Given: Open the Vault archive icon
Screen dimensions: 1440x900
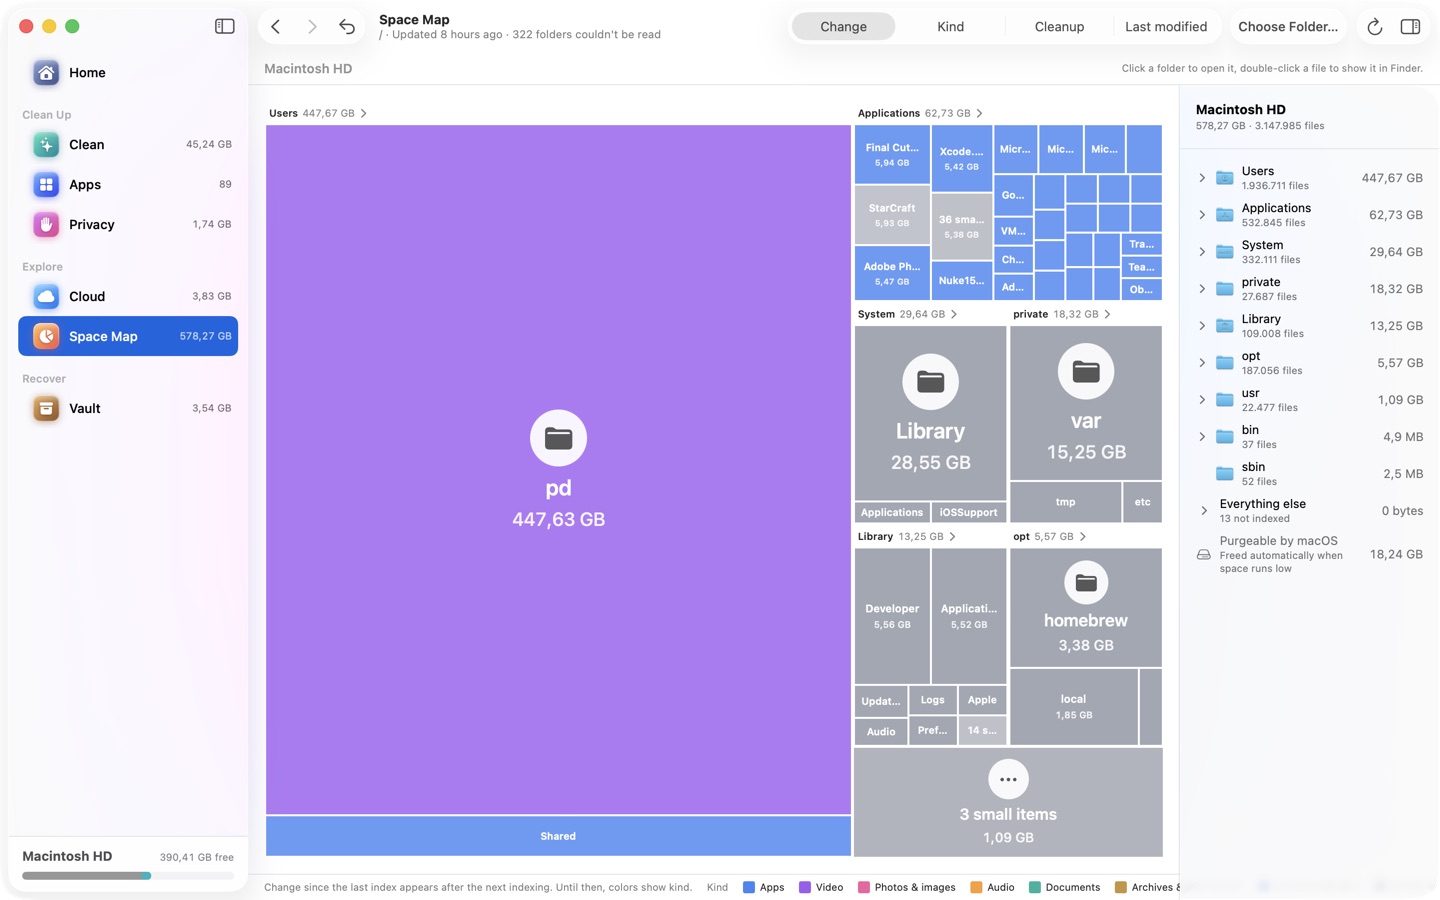Looking at the screenshot, I should pyautogui.click(x=46, y=409).
